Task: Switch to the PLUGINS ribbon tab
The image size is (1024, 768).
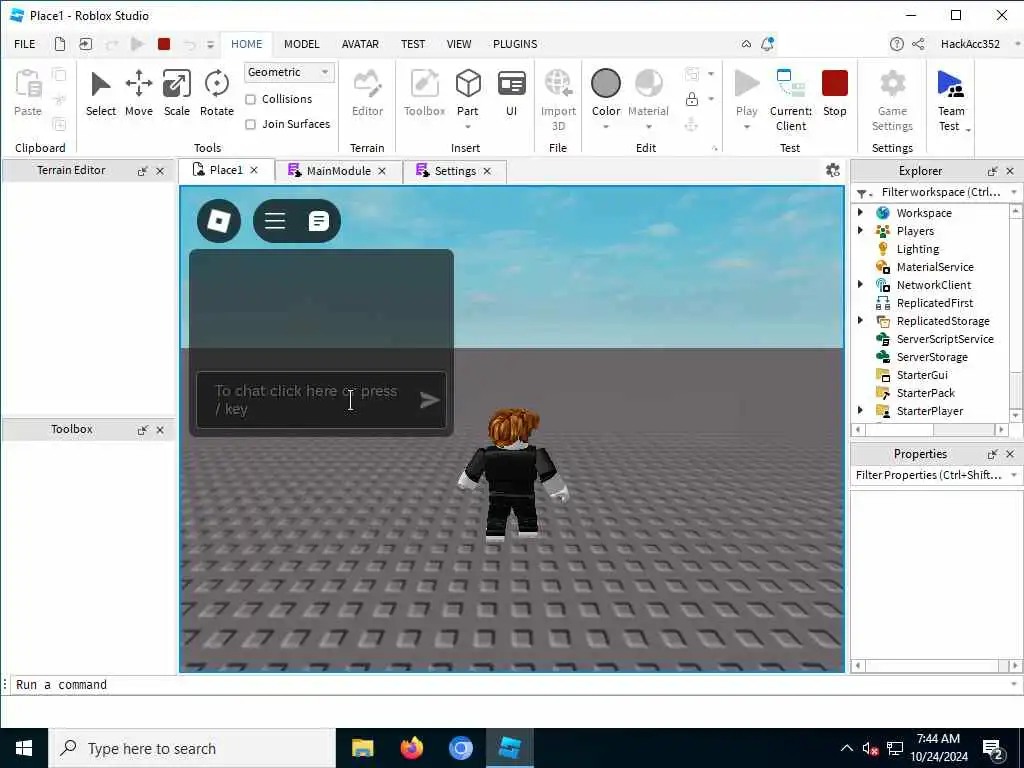Action: 515,44
